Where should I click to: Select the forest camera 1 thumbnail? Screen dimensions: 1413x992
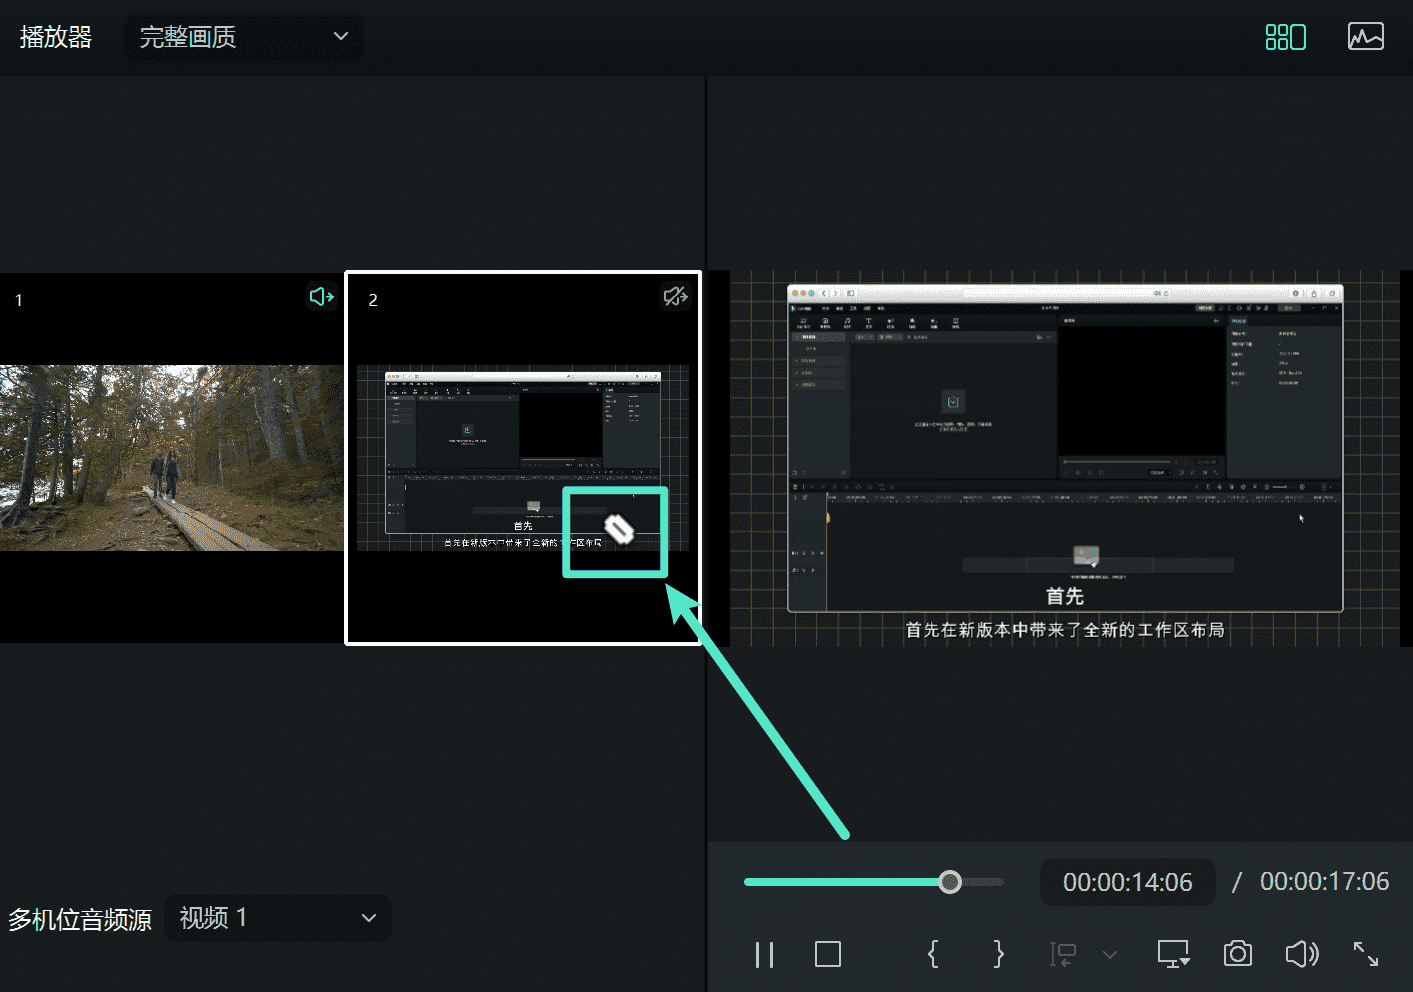(172, 457)
